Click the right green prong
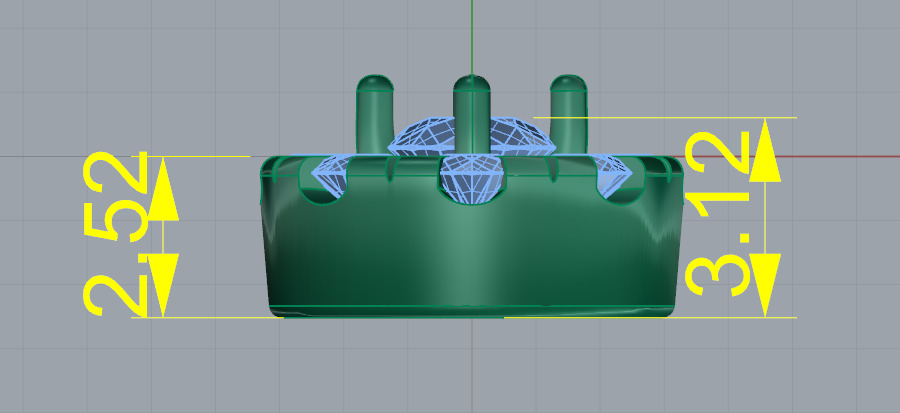Viewport: 900px width, 413px height. coord(568,115)
